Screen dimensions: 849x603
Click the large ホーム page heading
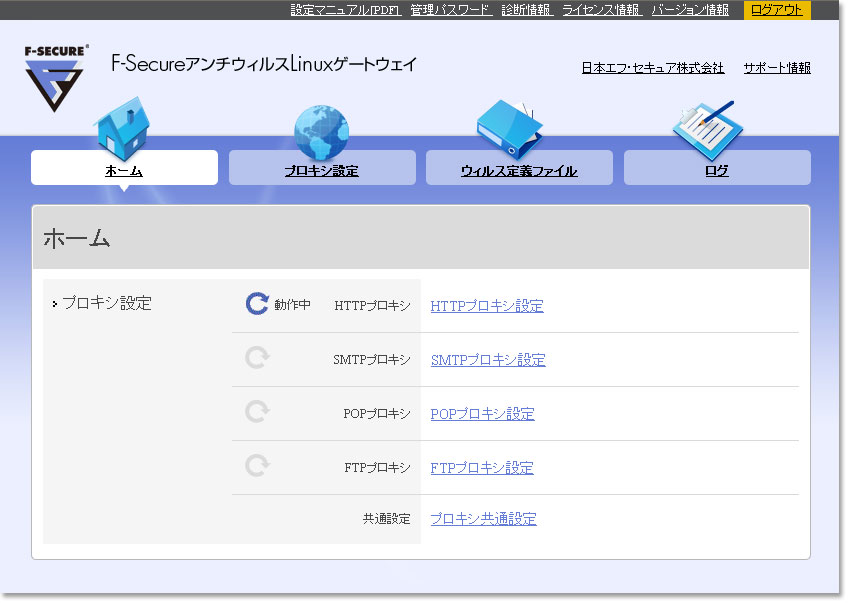[x=77, y=238]
